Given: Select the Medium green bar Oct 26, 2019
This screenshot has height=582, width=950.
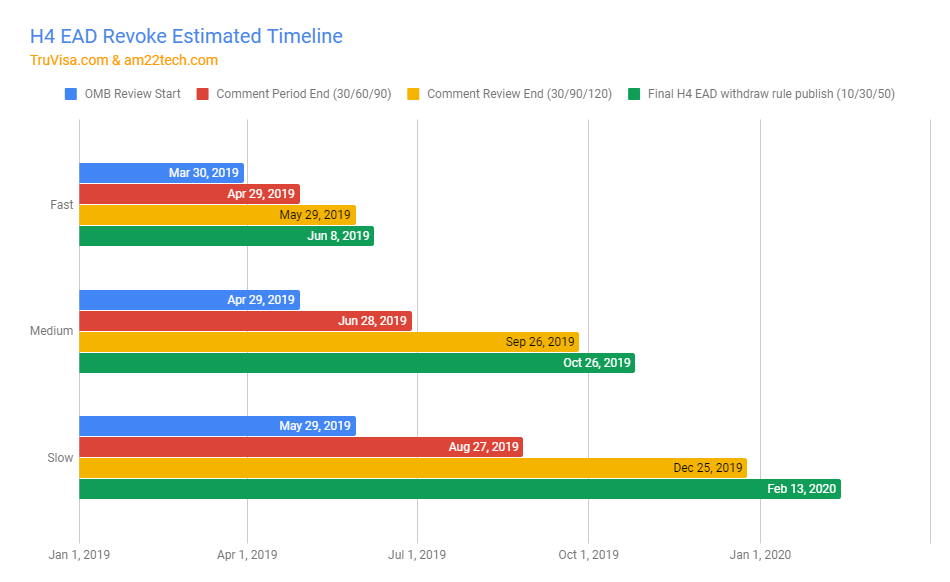Looking at the screenshot, I should 357,363.
